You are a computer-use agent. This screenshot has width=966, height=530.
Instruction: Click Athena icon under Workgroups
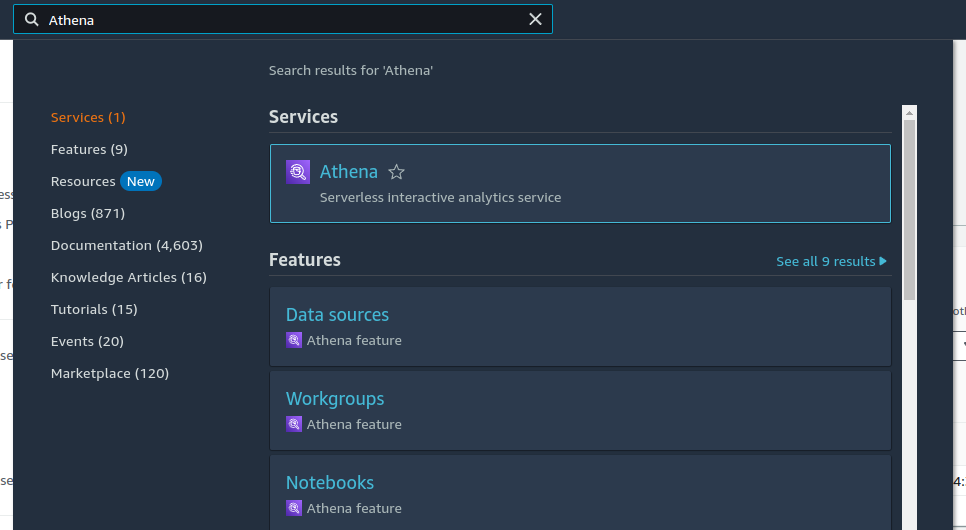294,424
